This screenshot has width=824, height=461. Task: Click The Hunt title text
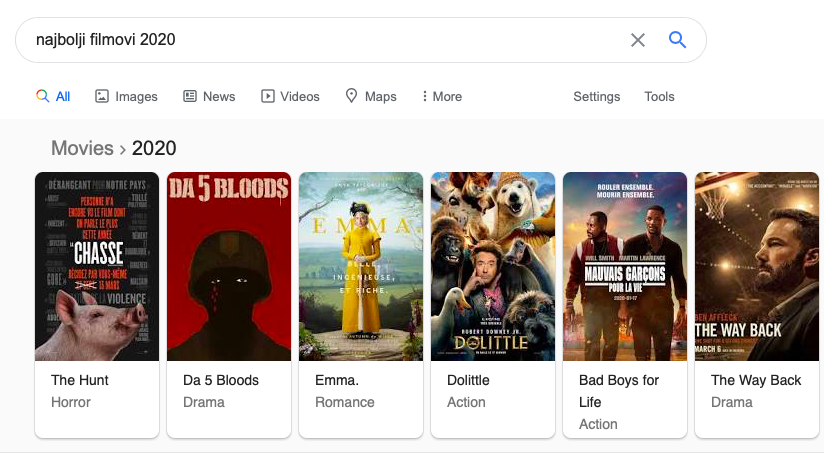point(79,380)
